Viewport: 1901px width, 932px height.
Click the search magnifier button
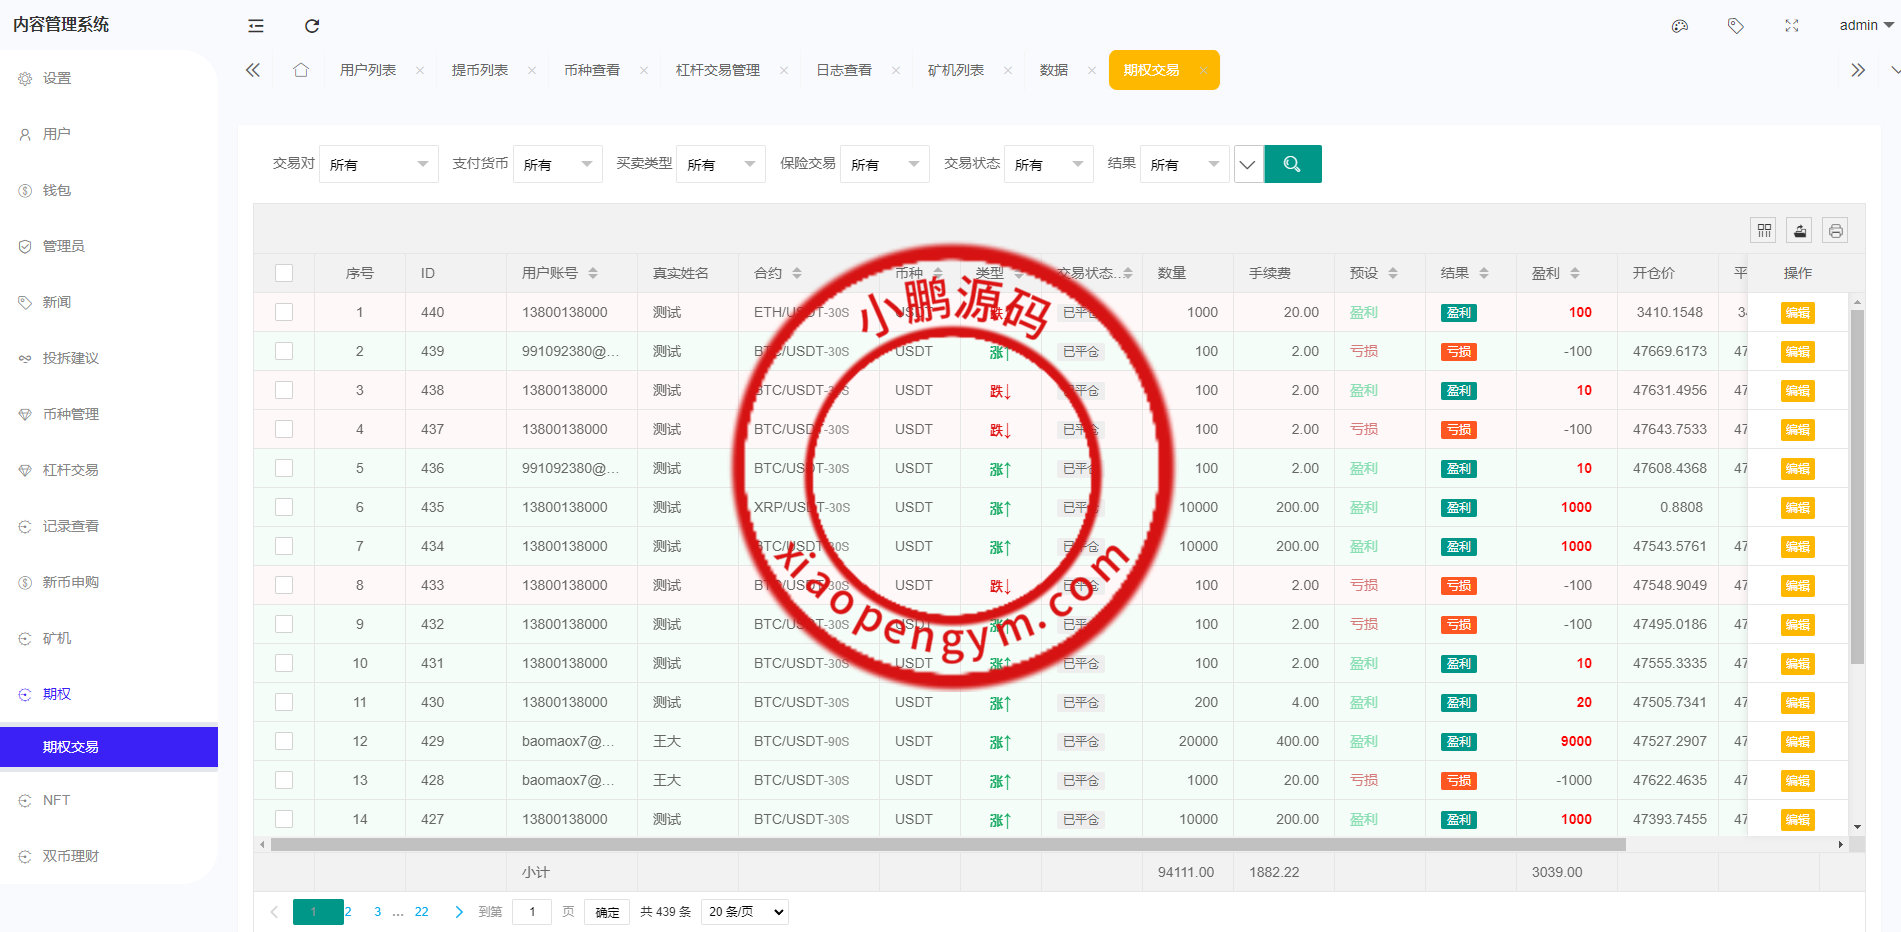(1292, 163)
